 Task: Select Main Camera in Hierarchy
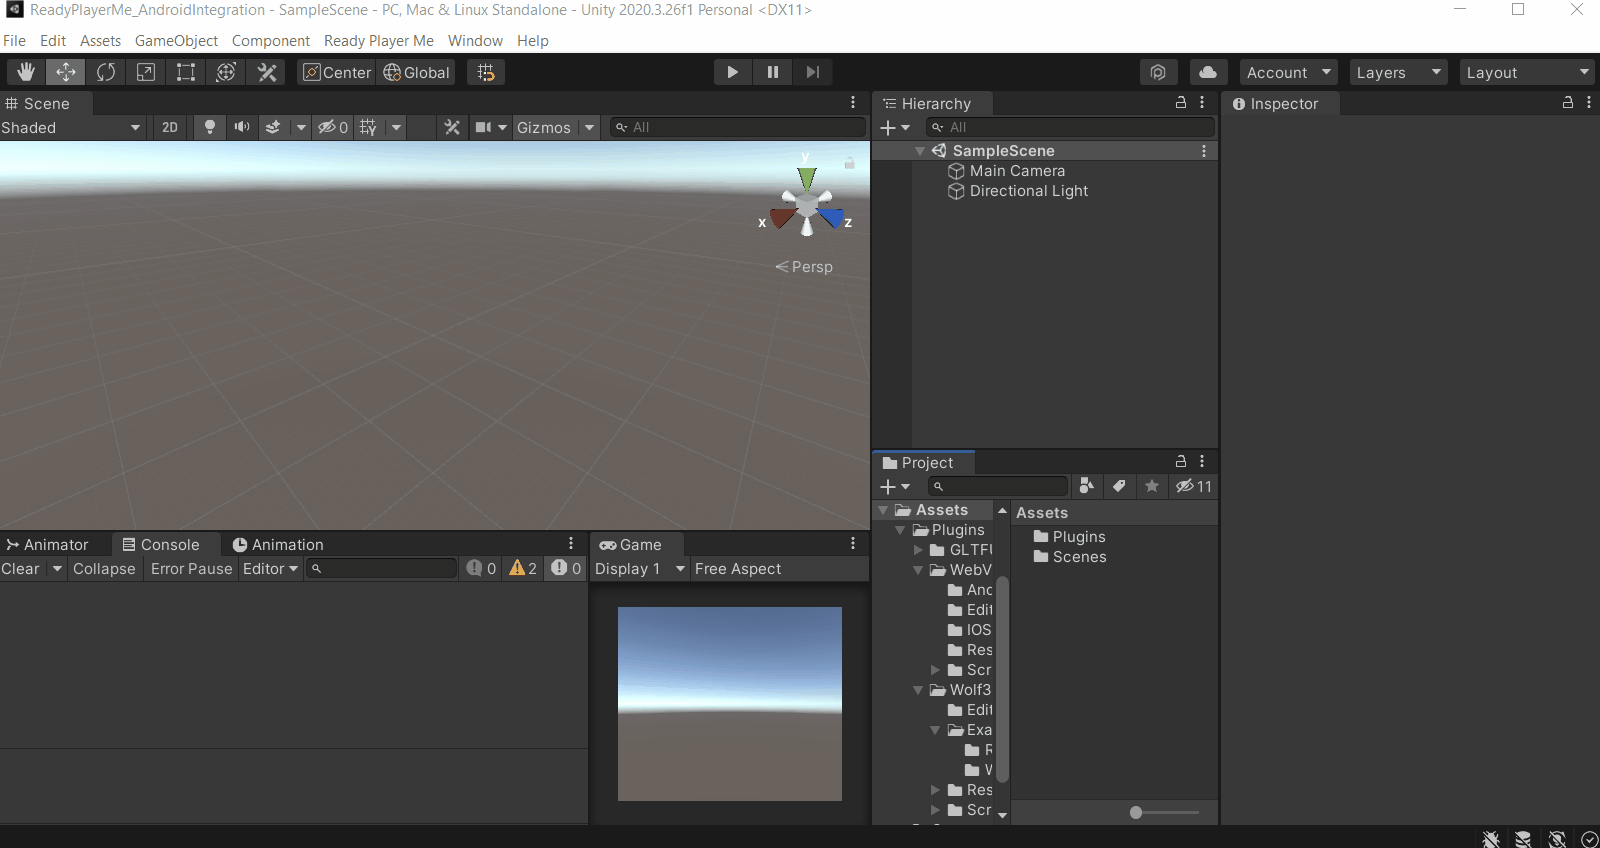[1017, 171]
